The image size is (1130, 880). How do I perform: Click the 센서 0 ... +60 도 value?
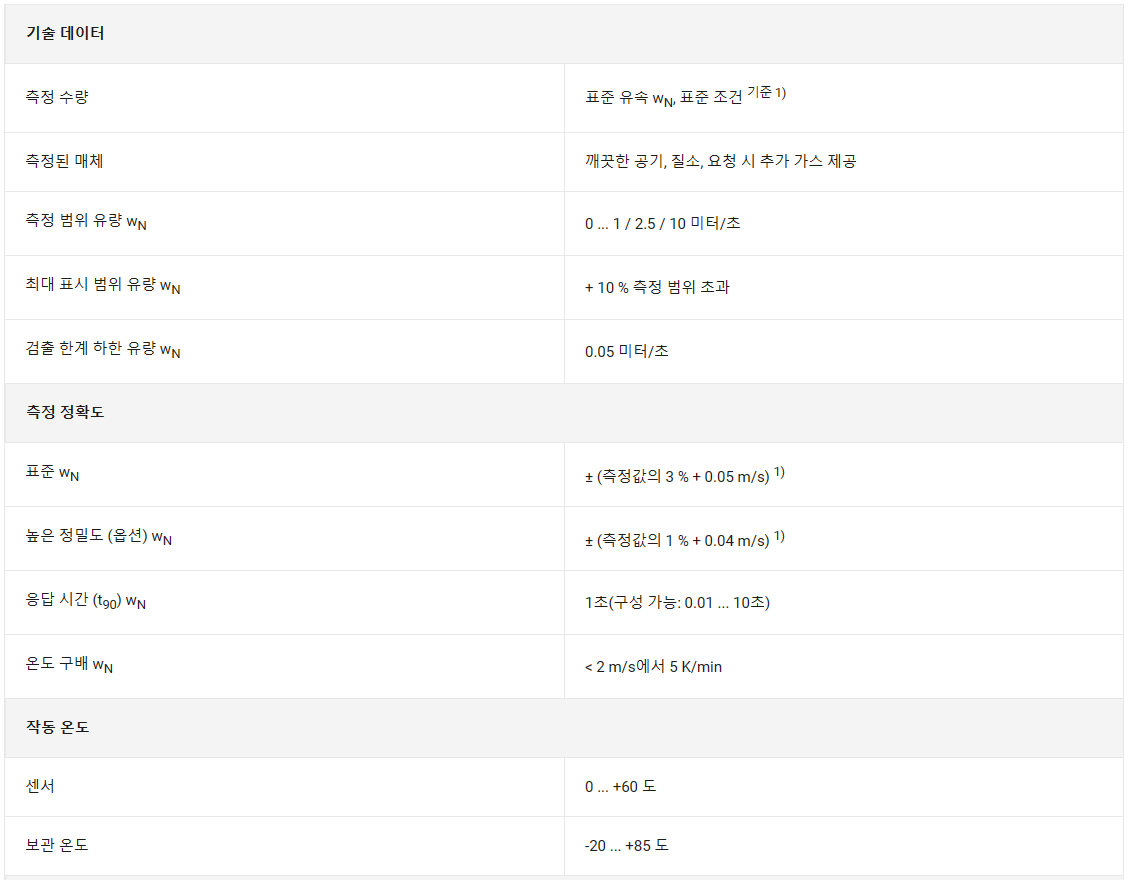point(620,786)
